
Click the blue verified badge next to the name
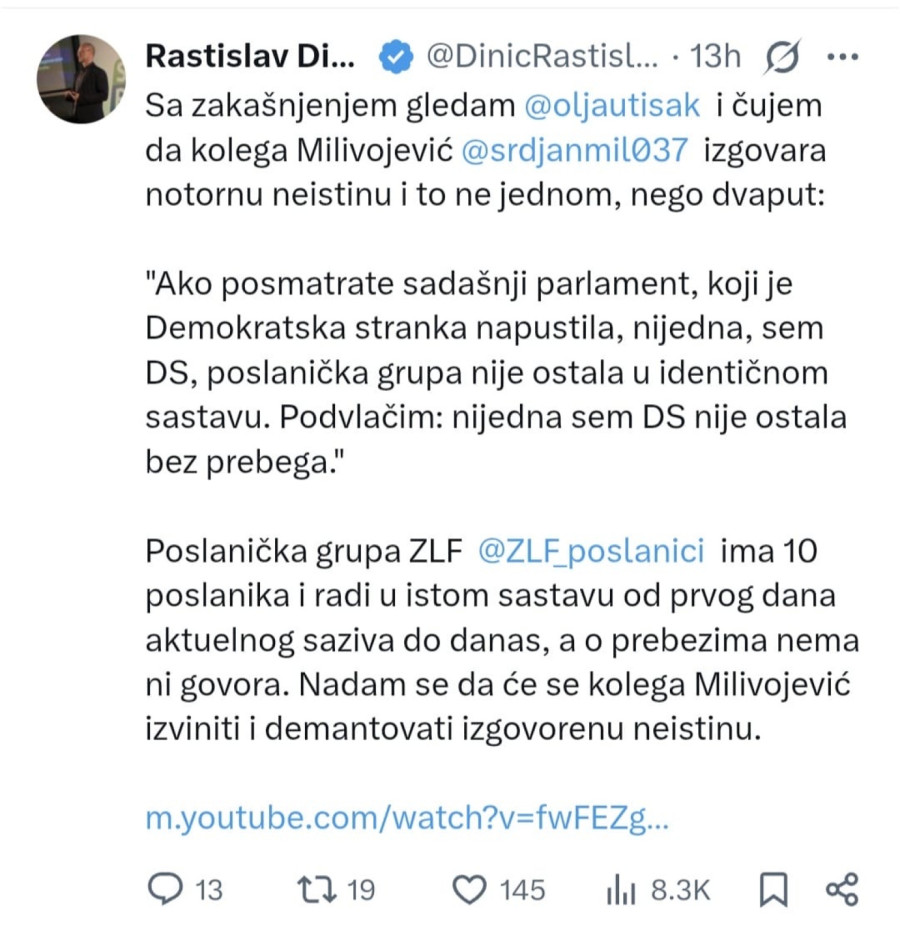click(x=396, y=57)
